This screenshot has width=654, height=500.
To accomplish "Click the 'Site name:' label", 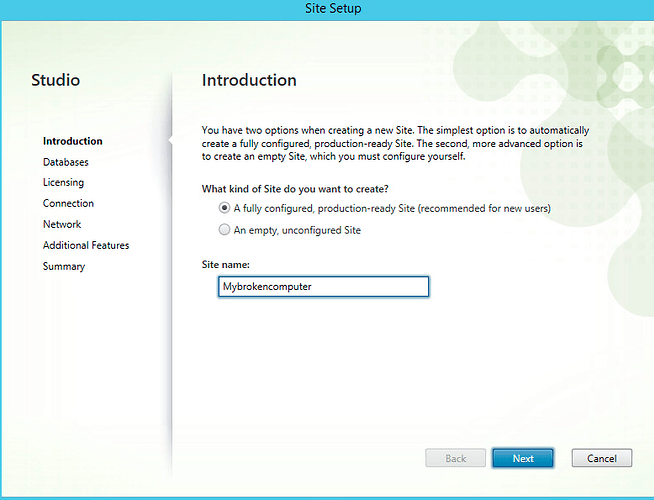I will click(x=228, y=264).
